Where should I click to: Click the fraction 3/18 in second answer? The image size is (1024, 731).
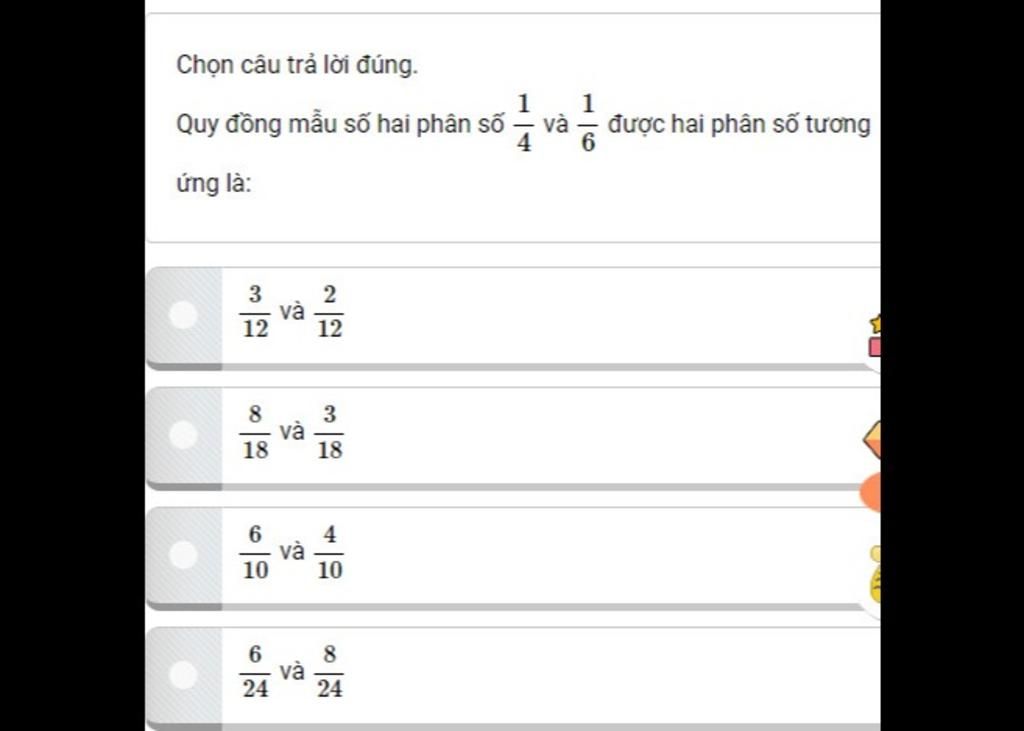[x=329, y=432]
